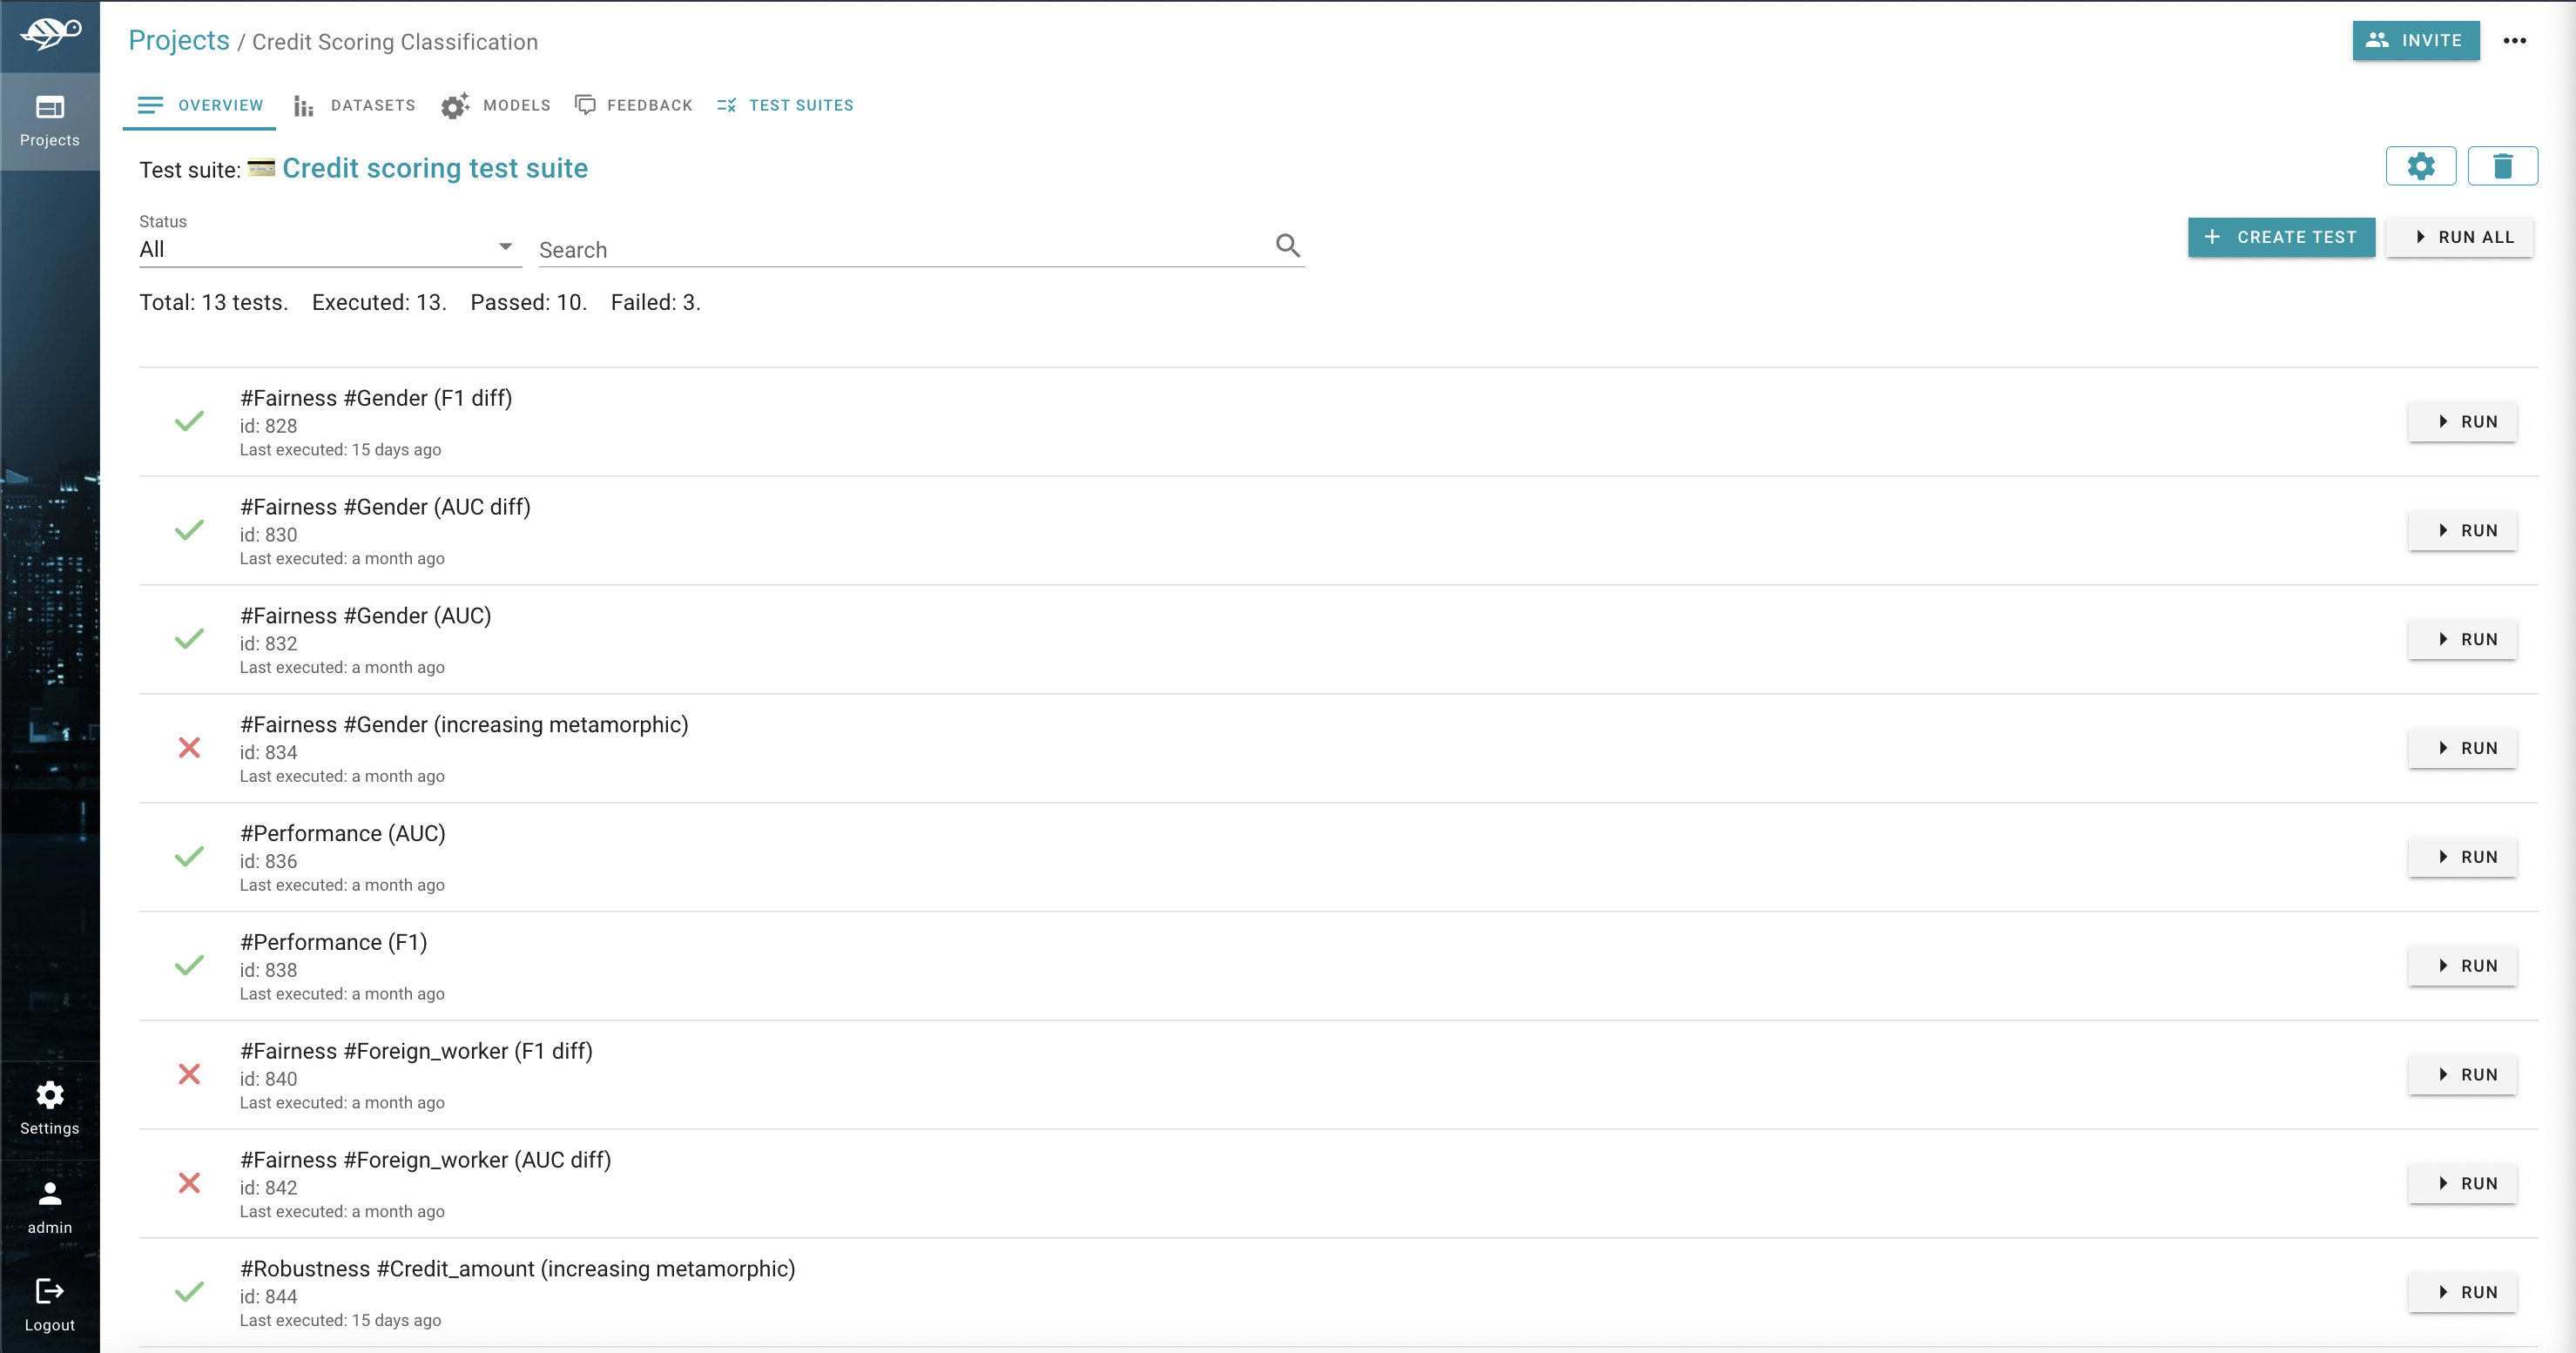Open the three-dot more options menu
This screenshot has height=1353, width=2576.
click(2514, 41)
